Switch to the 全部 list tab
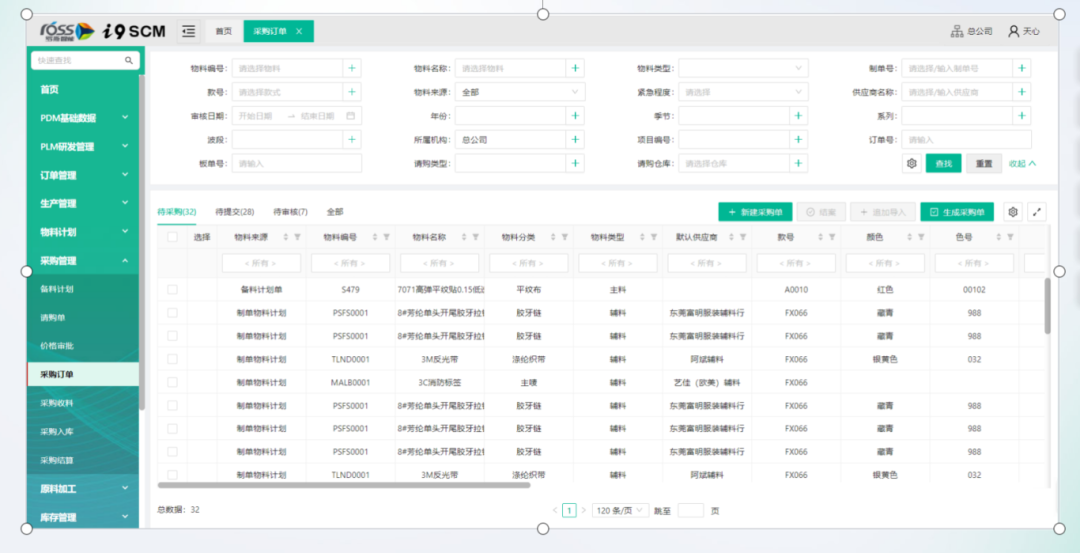Screen dimensions: 1080x553 335,212
